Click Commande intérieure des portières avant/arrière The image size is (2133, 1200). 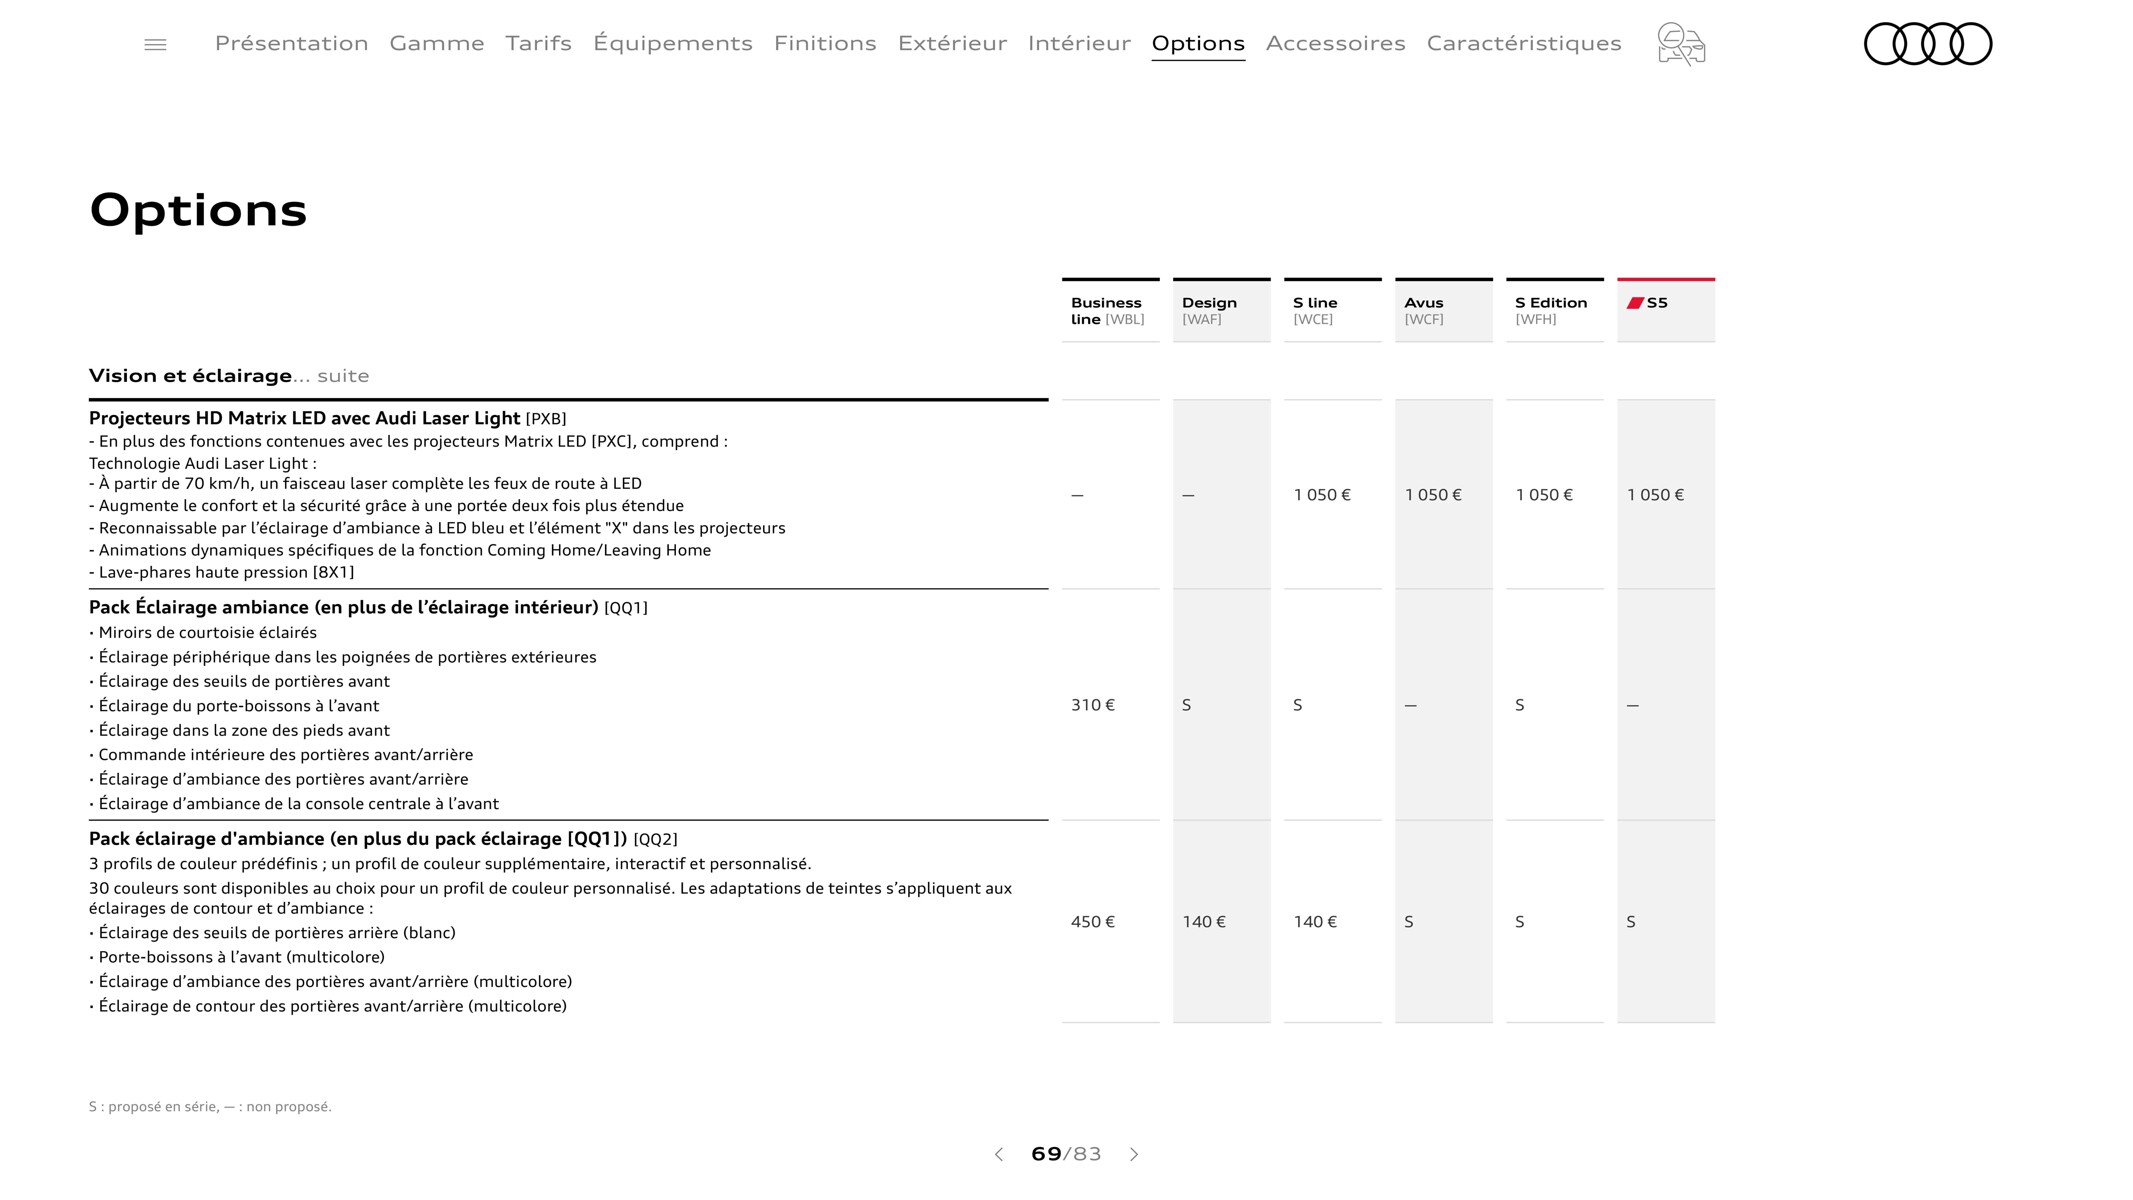pyautogui.click(x=281, y=755)
